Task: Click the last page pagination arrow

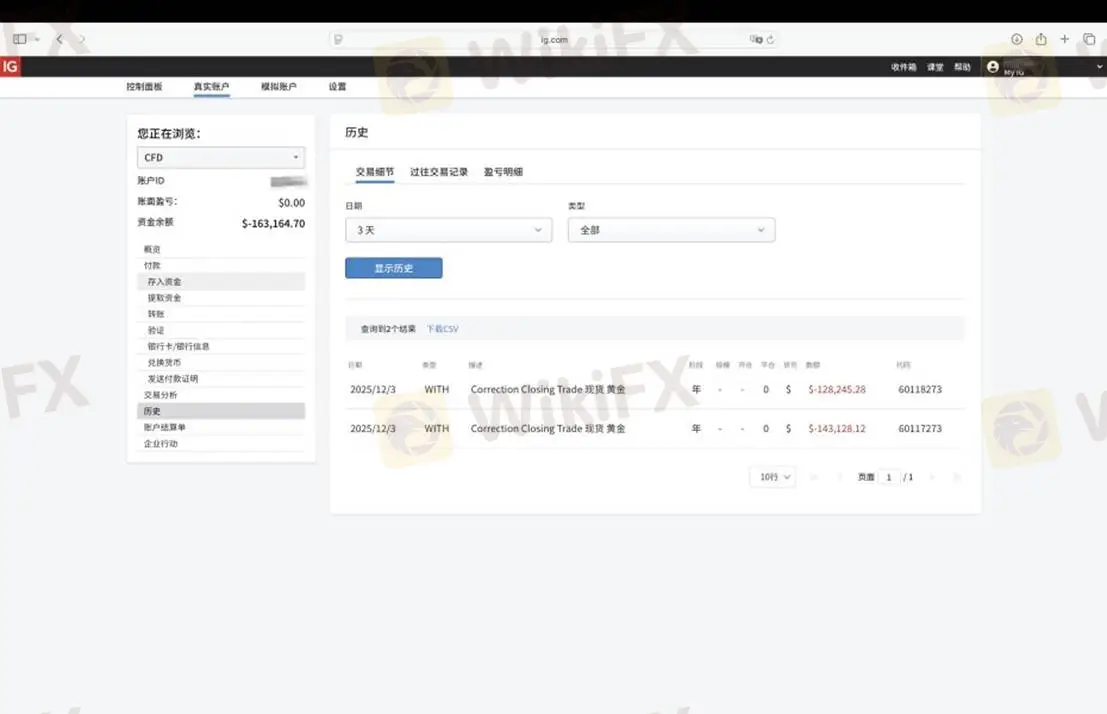Action: [x=957, y=477]
